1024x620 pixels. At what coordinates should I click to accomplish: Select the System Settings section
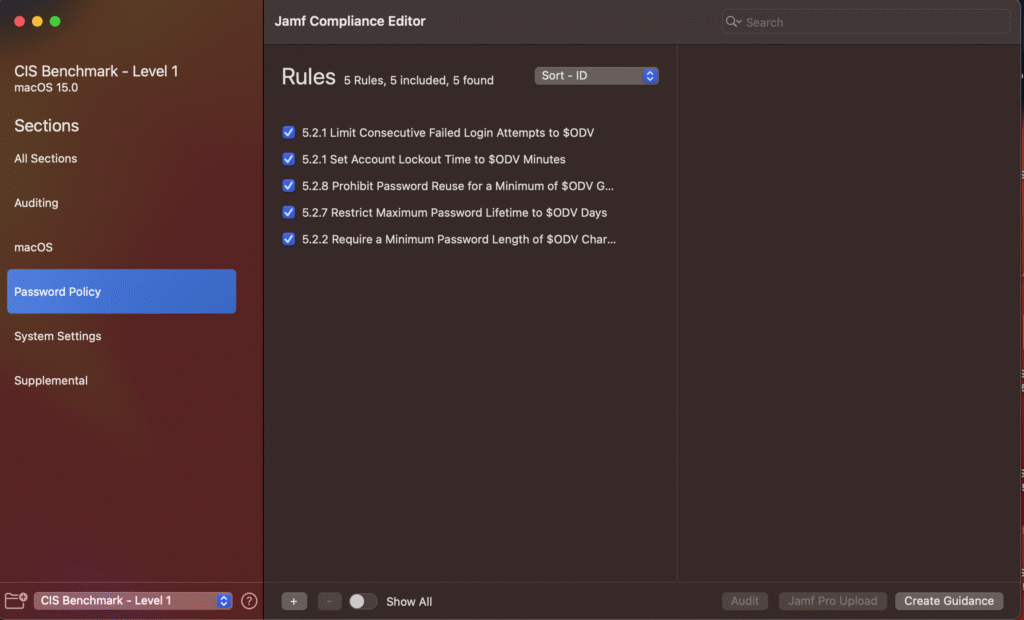(58, 336)
